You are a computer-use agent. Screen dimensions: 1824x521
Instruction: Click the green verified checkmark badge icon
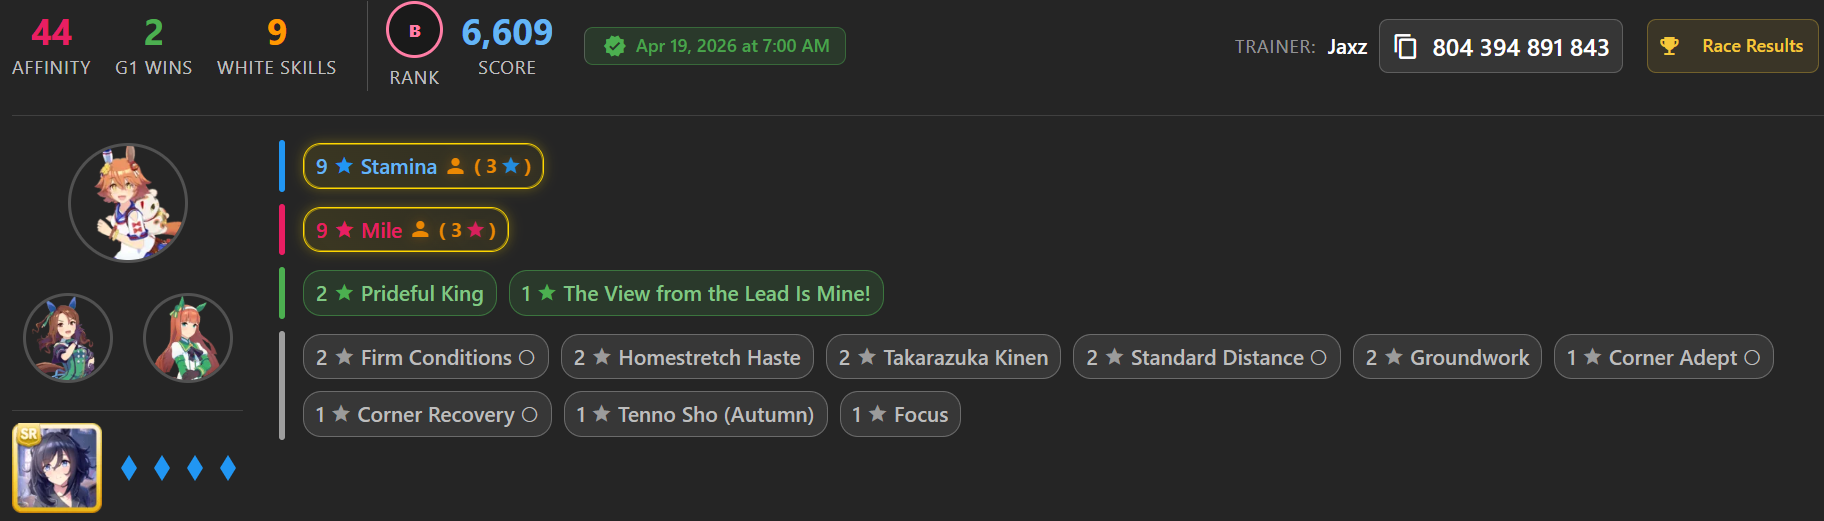tap(615, 46)
